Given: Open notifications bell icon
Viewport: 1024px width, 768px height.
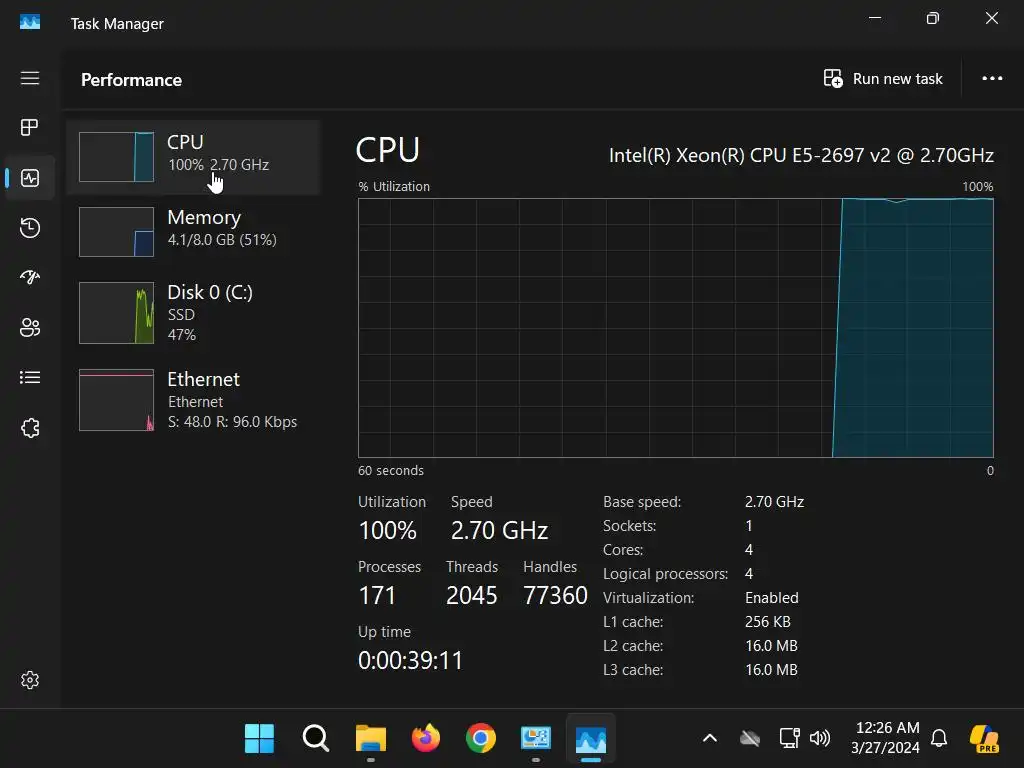Looking at the screenshot, I should tap(939, 739).
